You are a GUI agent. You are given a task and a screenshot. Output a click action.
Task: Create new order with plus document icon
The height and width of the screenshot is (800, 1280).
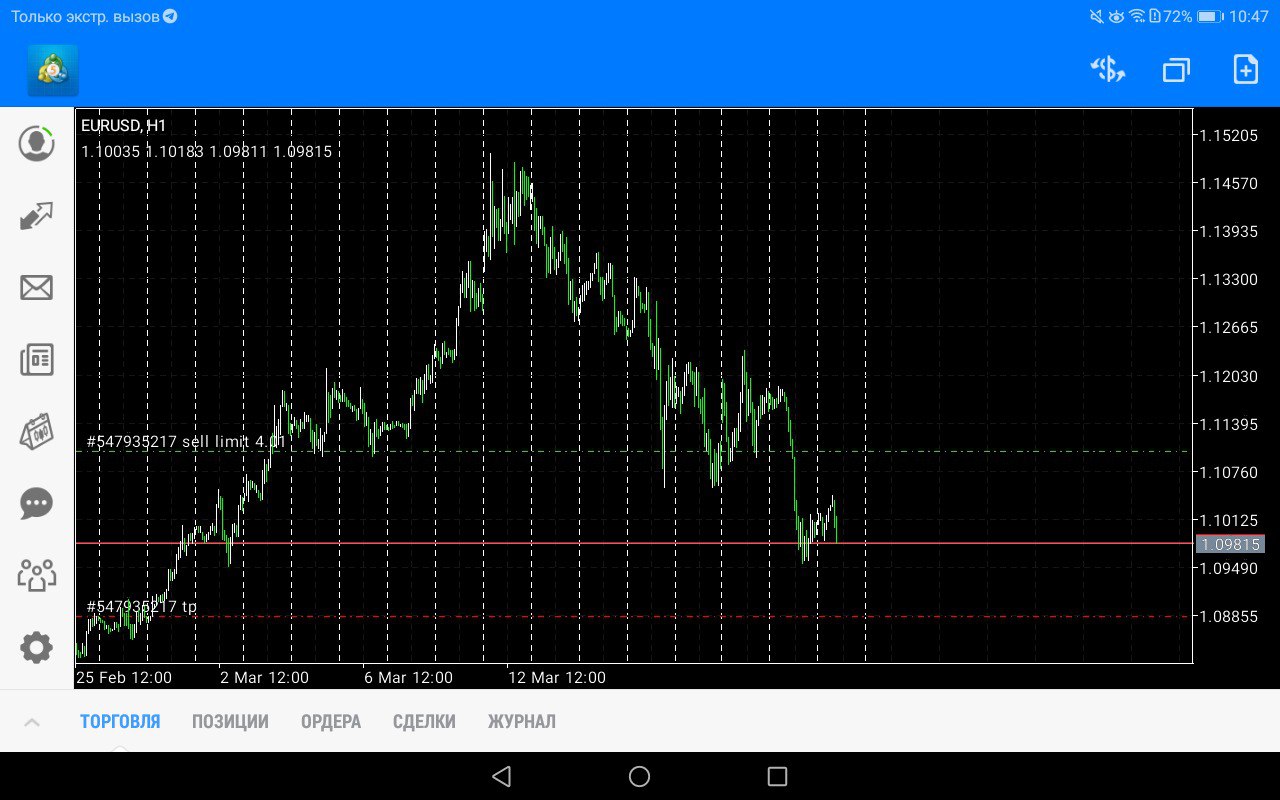(x=1245, y=70)
